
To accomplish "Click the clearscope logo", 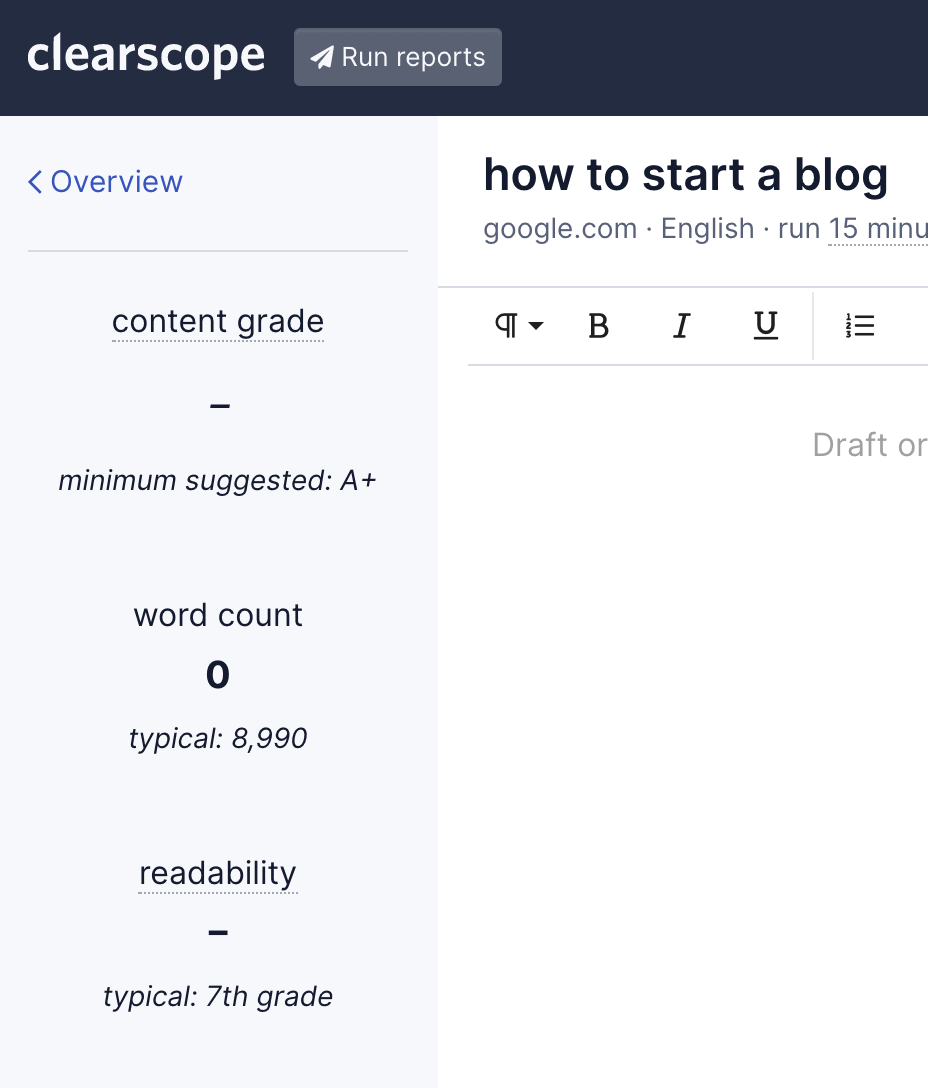I will [x=146, y=56].
